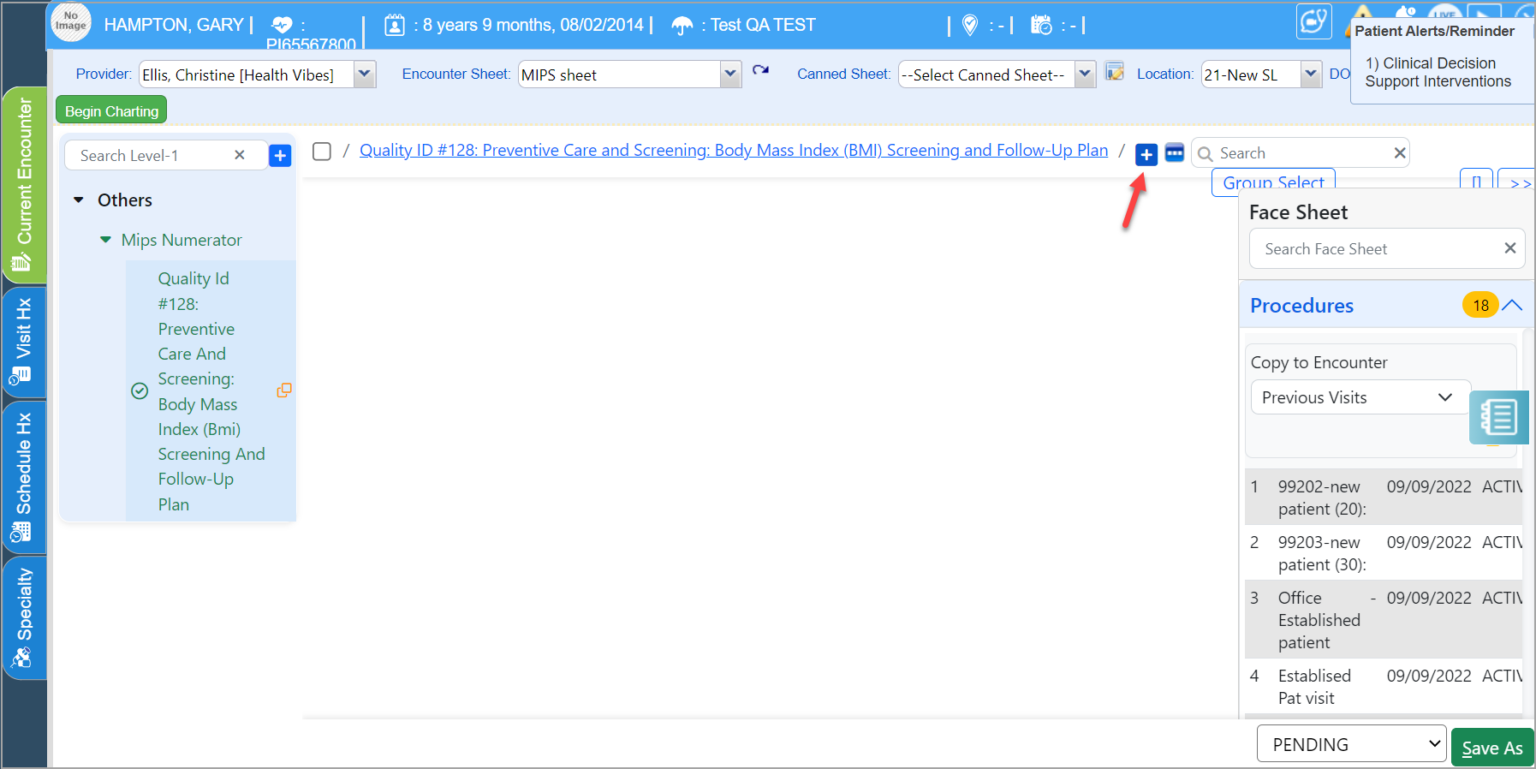This screenshot has width=1536, height=769.
Task: Collapse the Others tree group
Action: pos(79,201)
